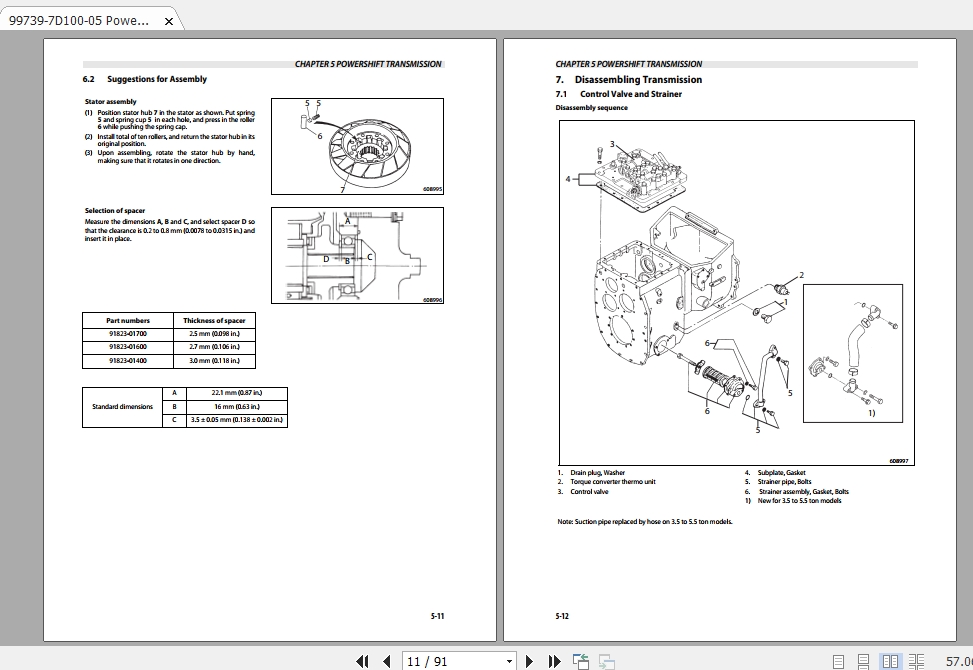Click the 'Stator assembly' subheading
The height and width of the screenshot is (670, 973).
point(110,102)
